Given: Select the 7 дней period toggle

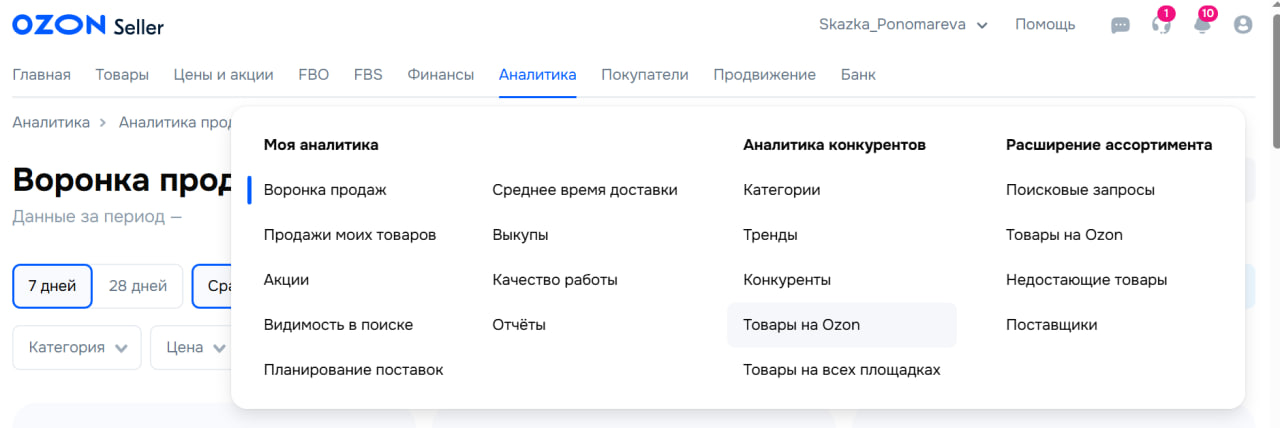Looking at the screenshot, I should pyautogui.click(x=52, y=286).
